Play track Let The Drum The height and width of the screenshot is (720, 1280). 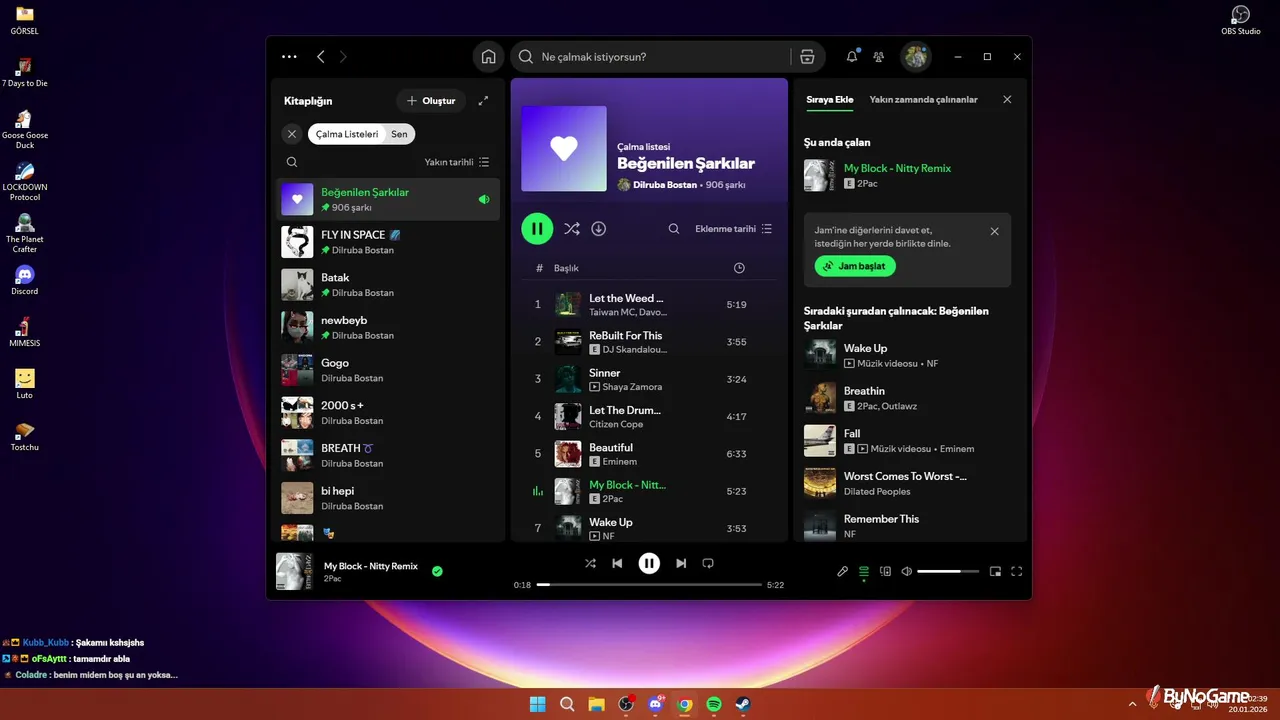click(648, 417)
